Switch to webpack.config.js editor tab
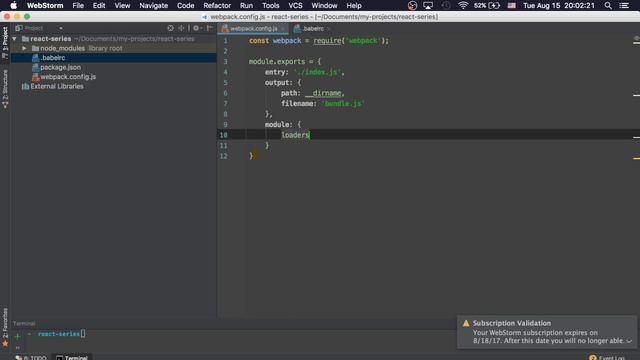Viewport: 640px width, 360px height. tap(253, 29)
